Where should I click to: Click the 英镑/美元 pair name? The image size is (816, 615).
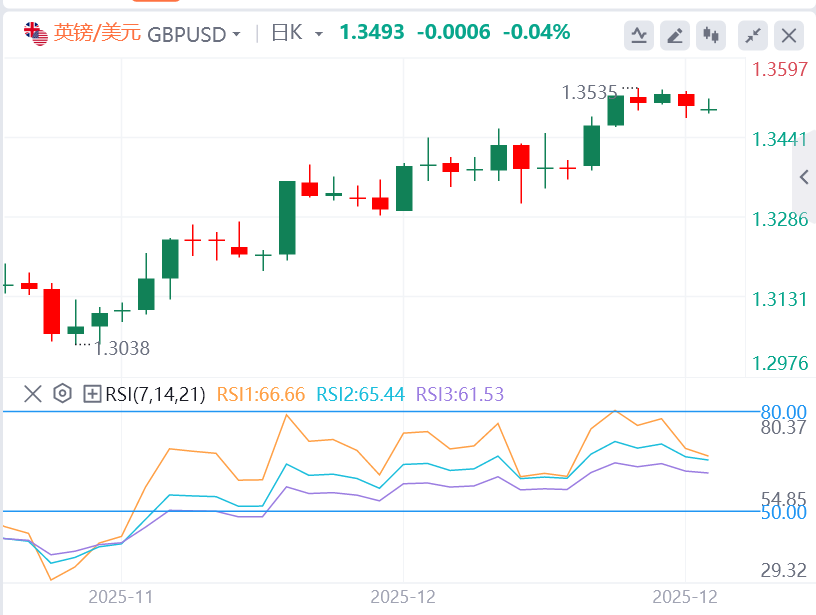point(97,33)
